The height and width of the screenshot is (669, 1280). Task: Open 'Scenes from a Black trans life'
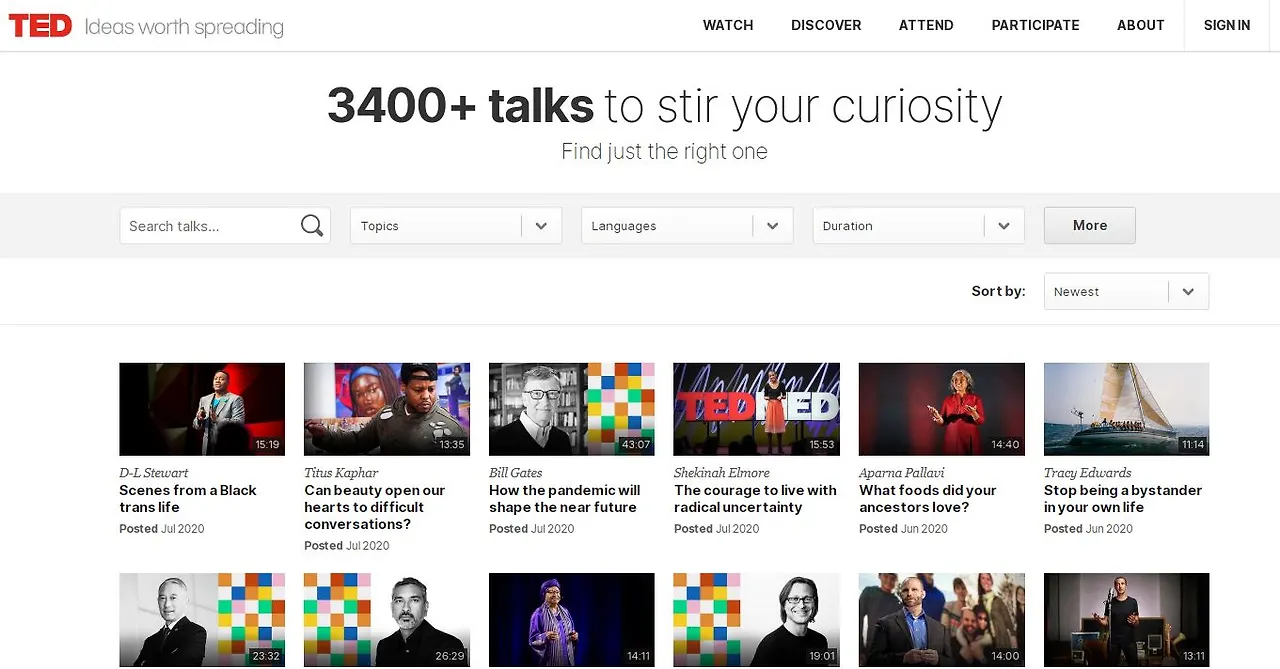click(188, 499)
